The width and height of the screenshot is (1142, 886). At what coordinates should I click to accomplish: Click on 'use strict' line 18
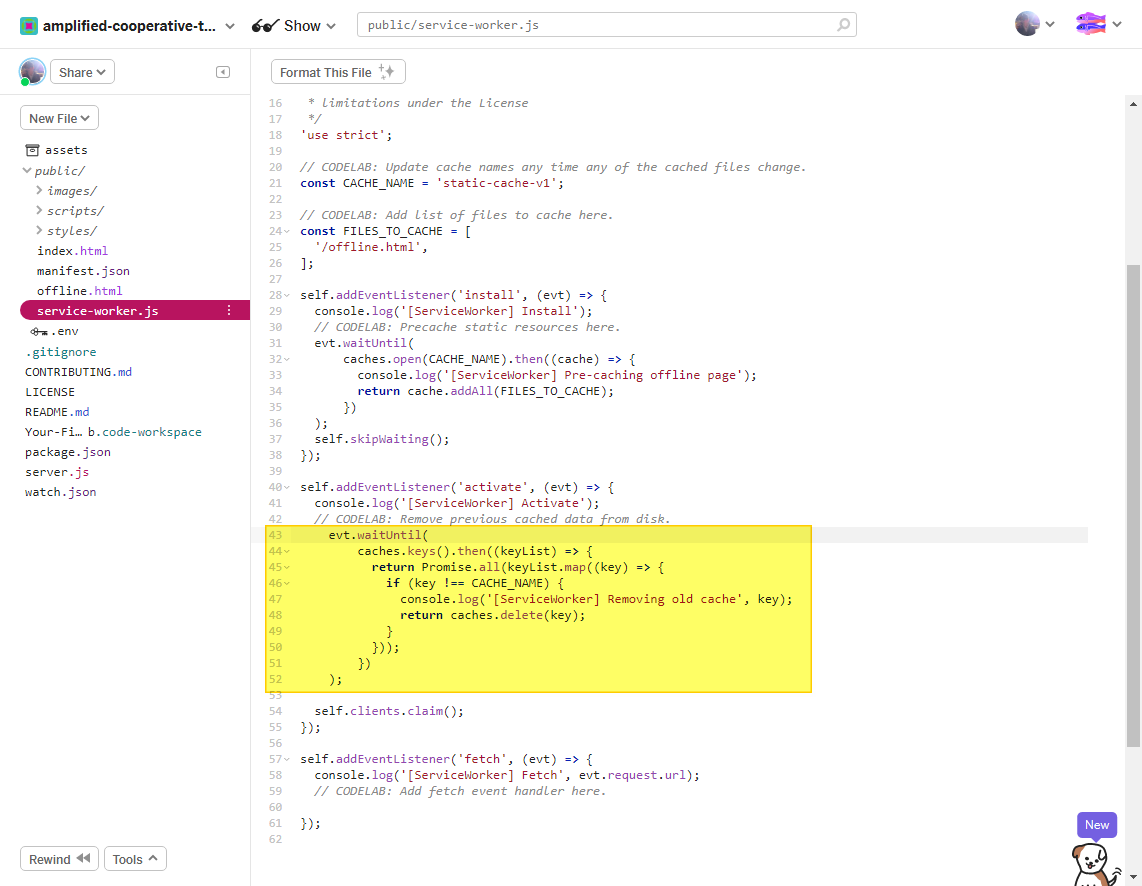click(346, 135)
